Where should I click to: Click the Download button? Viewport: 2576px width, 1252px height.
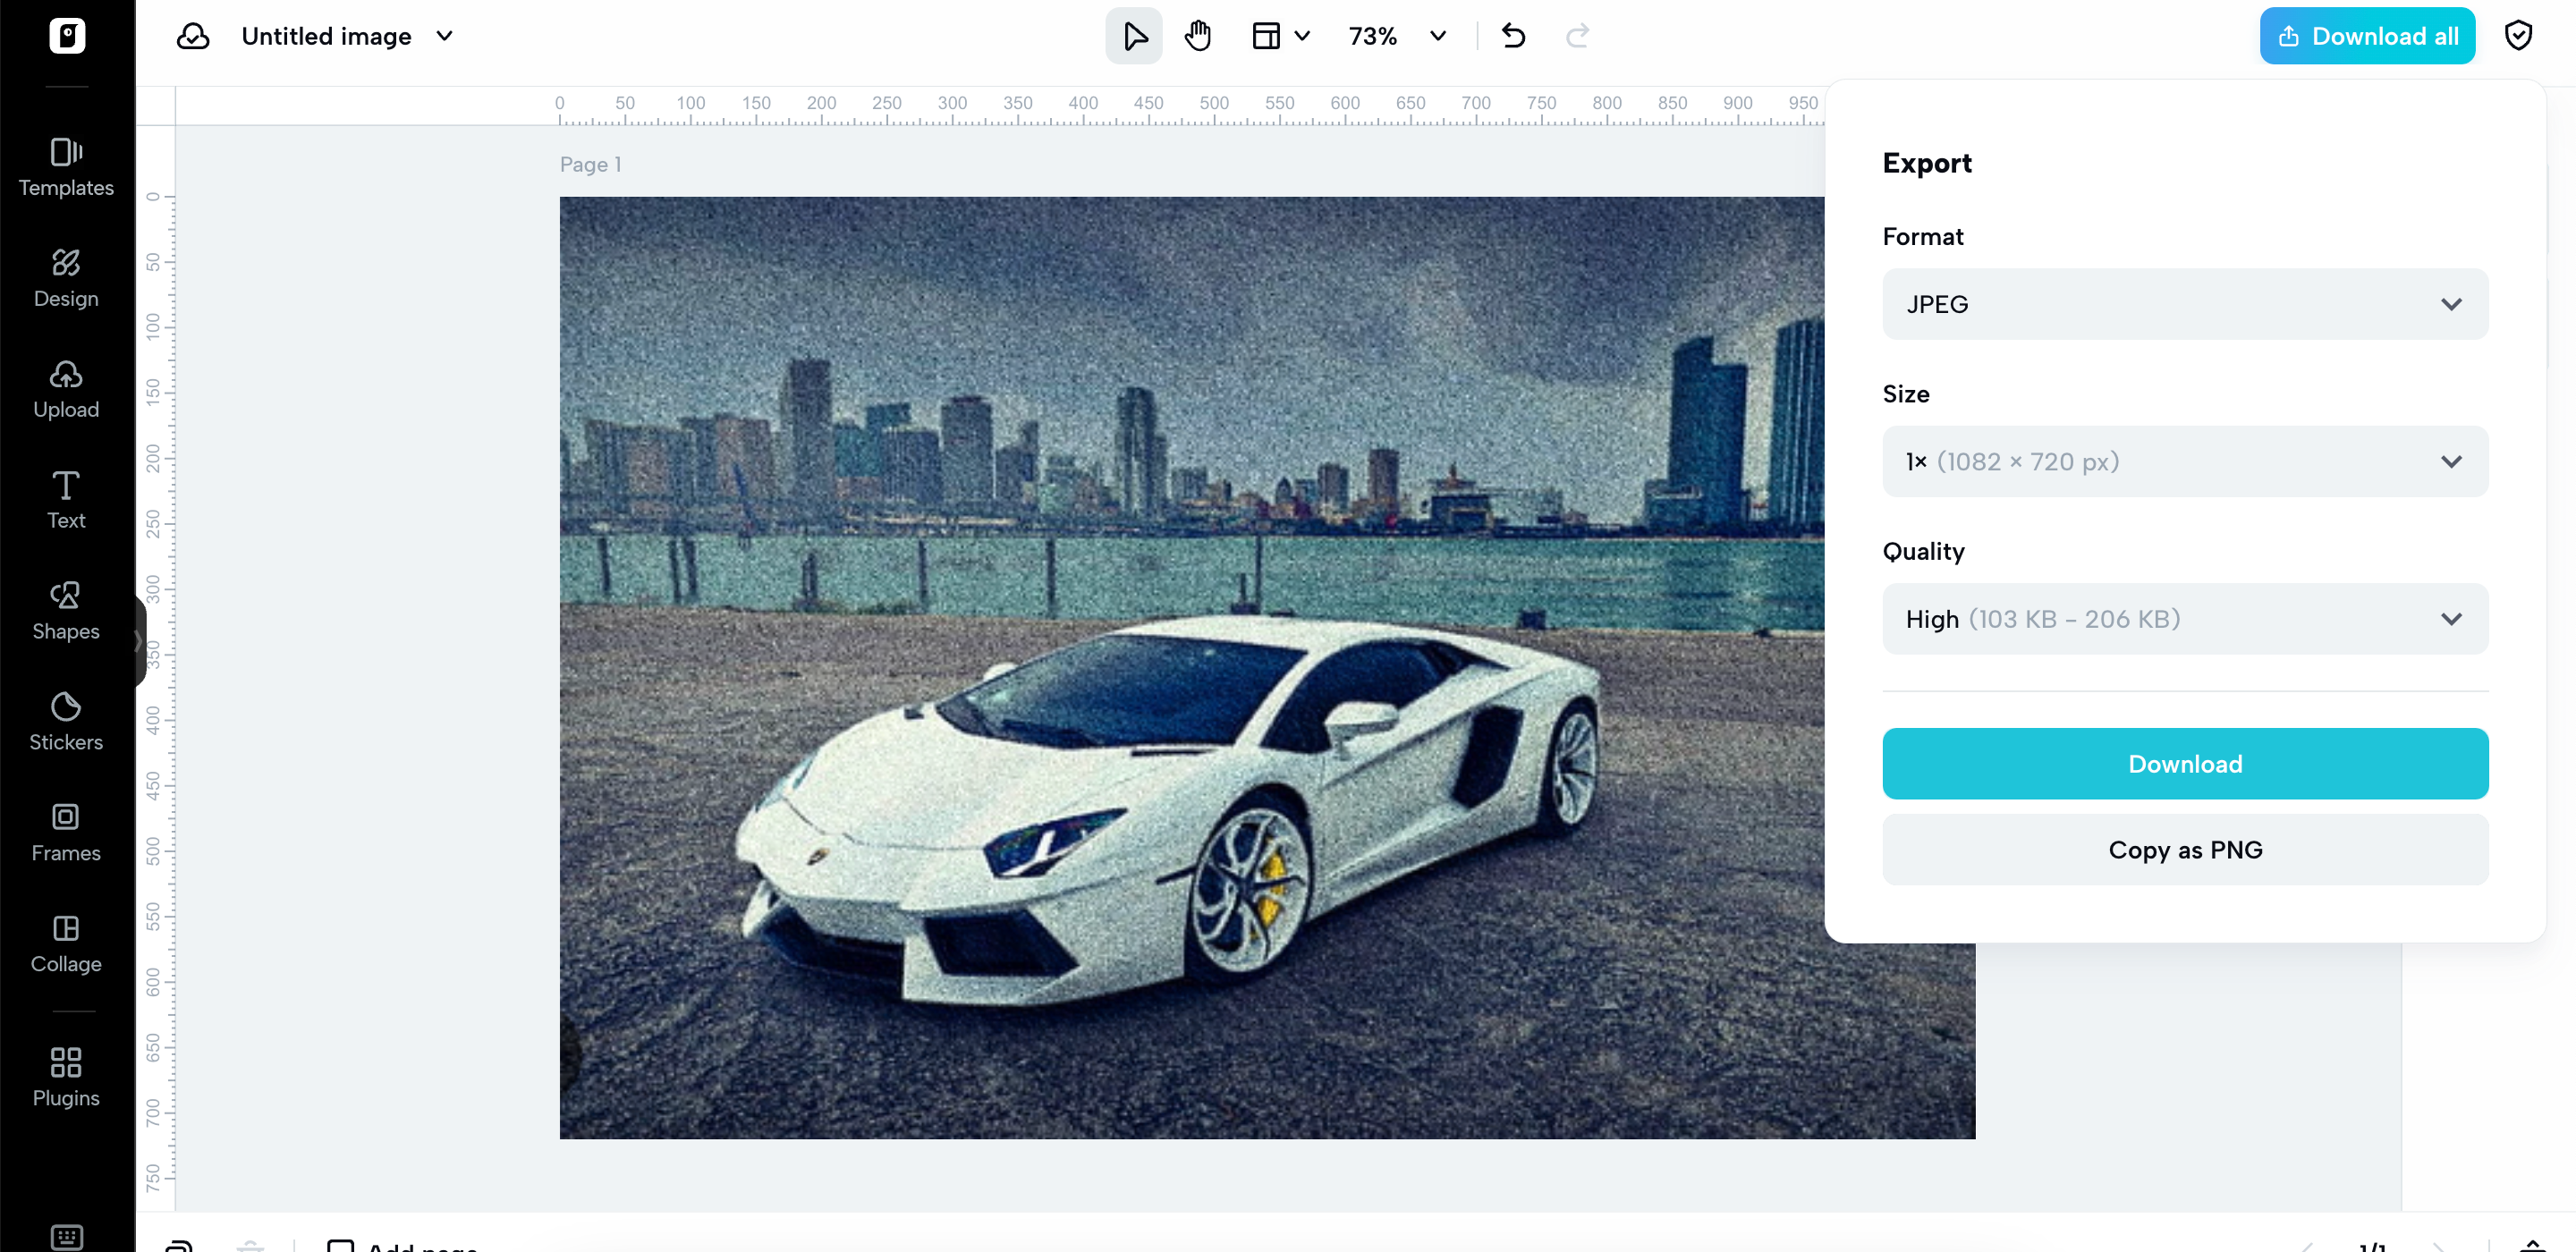coord(2184,763)
